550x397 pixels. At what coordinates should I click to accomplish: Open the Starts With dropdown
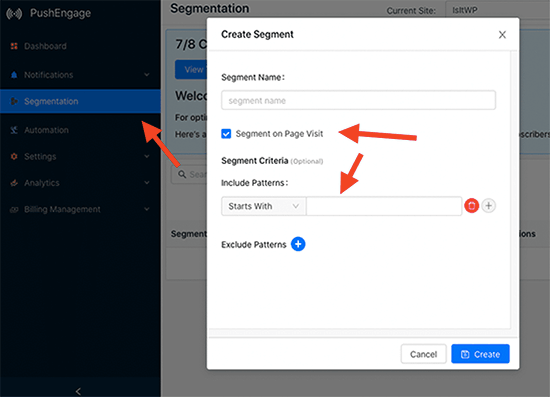coord(263,206)
